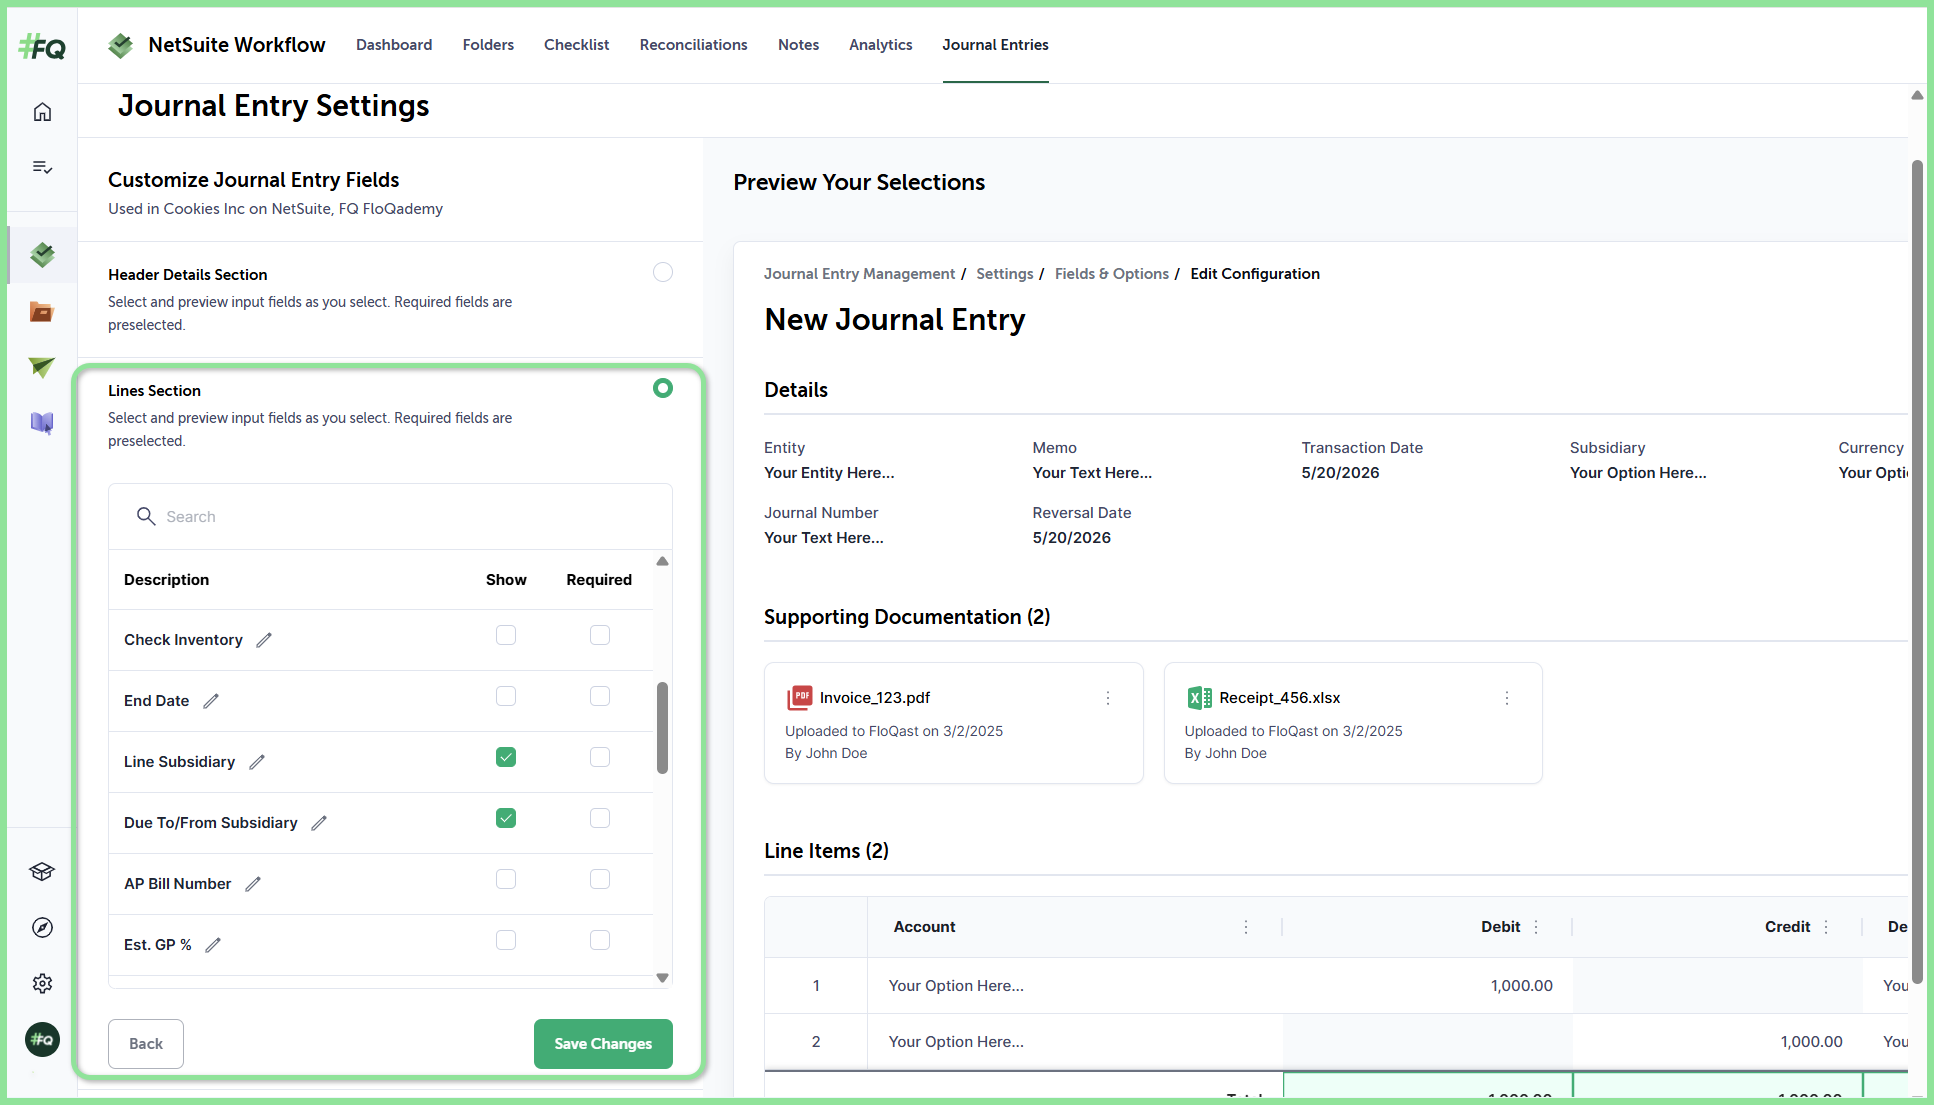Switch to the Folders tab

[x=488, y=45]
